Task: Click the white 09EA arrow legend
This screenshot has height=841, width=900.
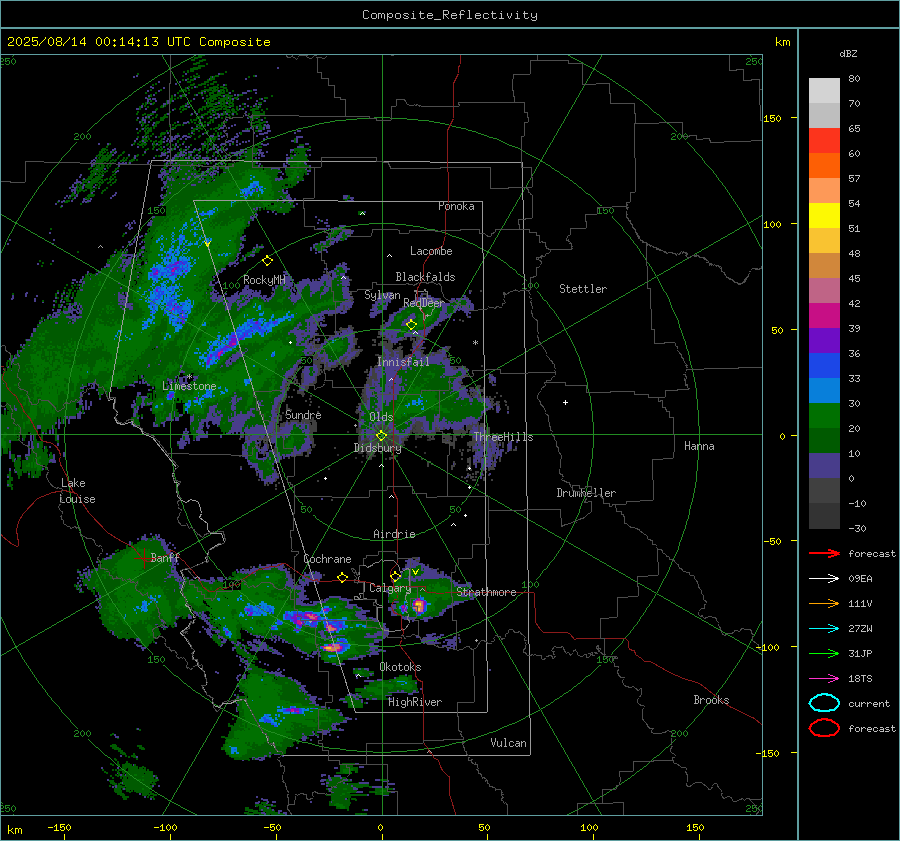Action: pos(824,579)
